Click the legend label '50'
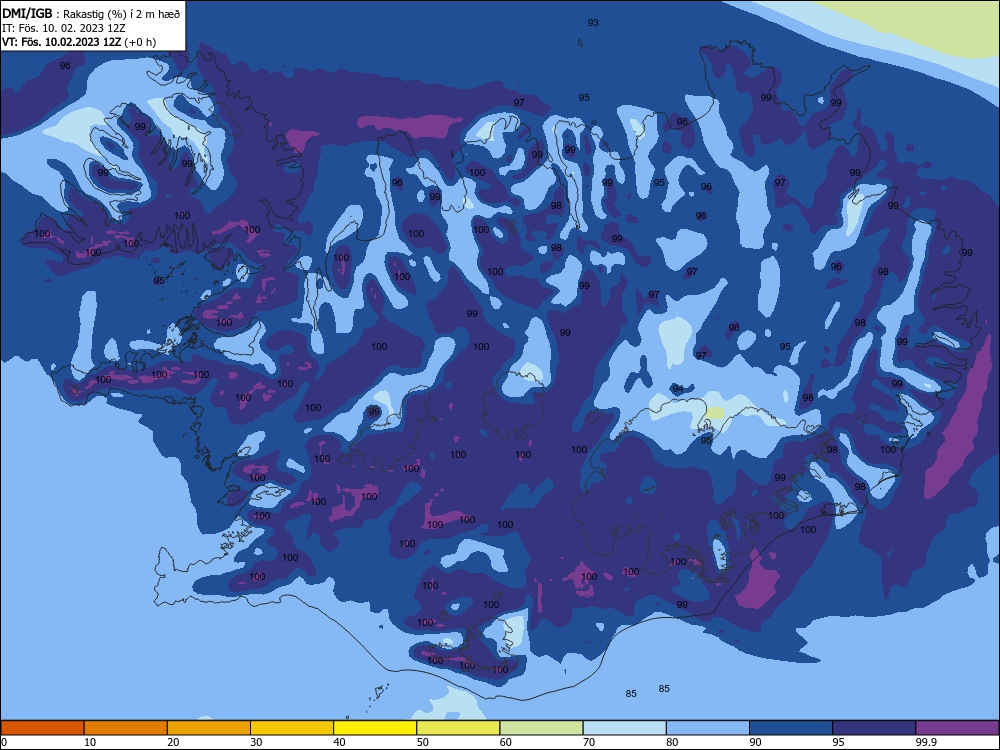Screen dimensions: 1000x750 [423, 742]
